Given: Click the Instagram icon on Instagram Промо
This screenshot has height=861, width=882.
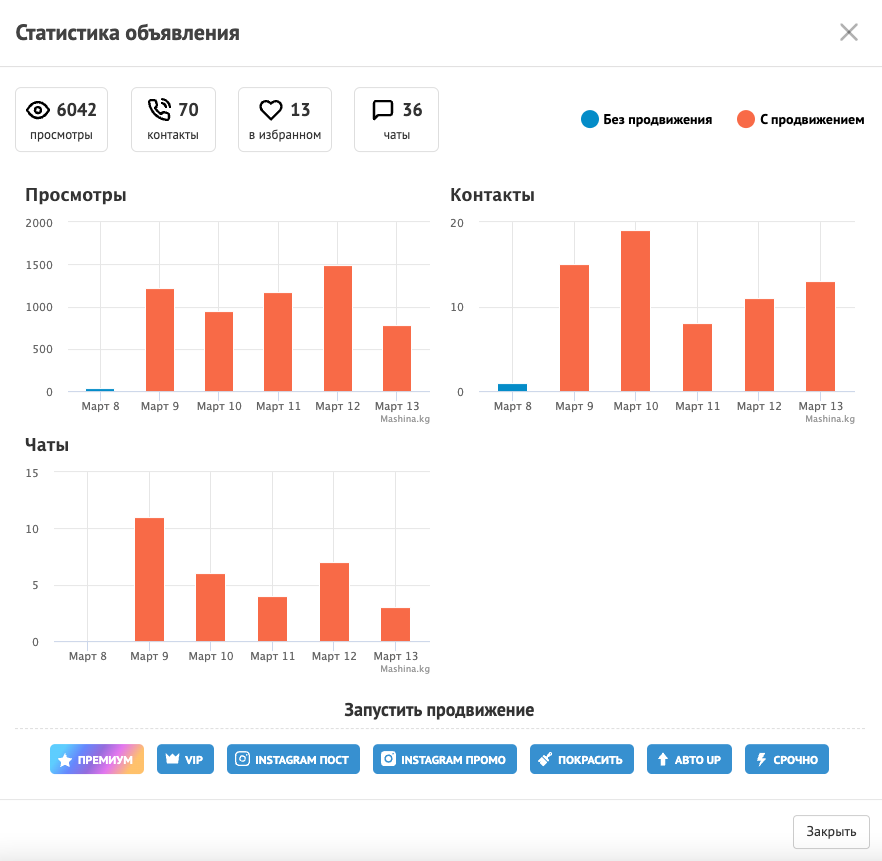Looking at the screenshot, I should click(x=388, y=759).
